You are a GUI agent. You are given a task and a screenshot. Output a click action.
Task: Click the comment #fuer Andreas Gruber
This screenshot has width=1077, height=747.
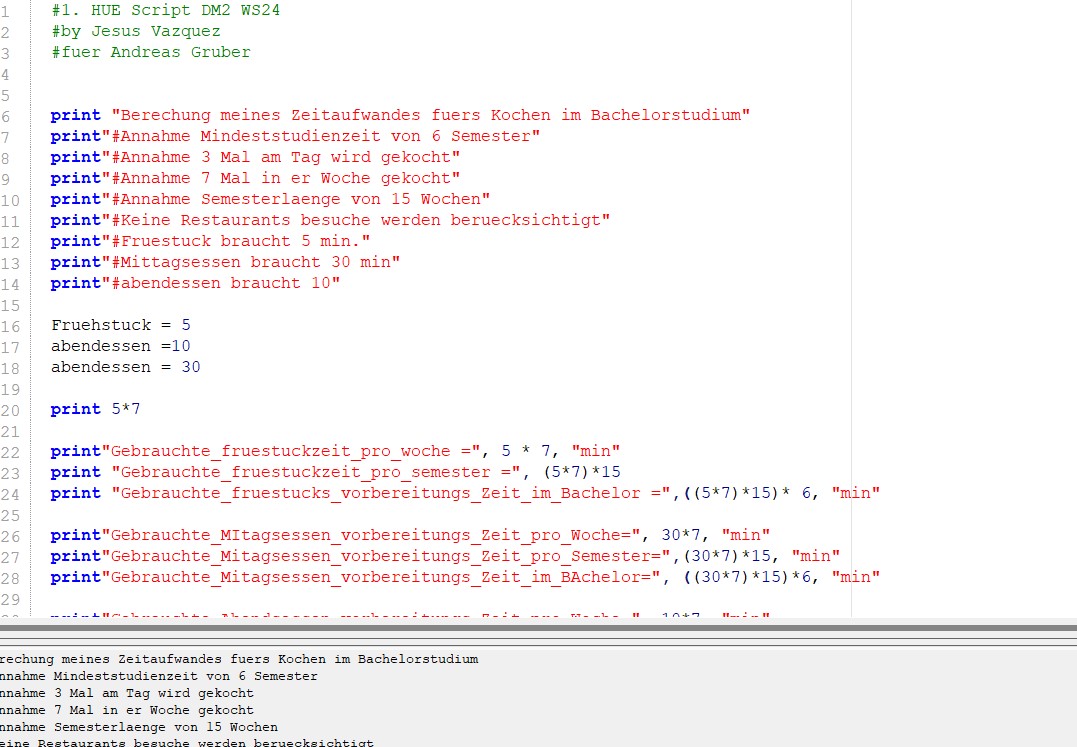click(x=150, y=52)
